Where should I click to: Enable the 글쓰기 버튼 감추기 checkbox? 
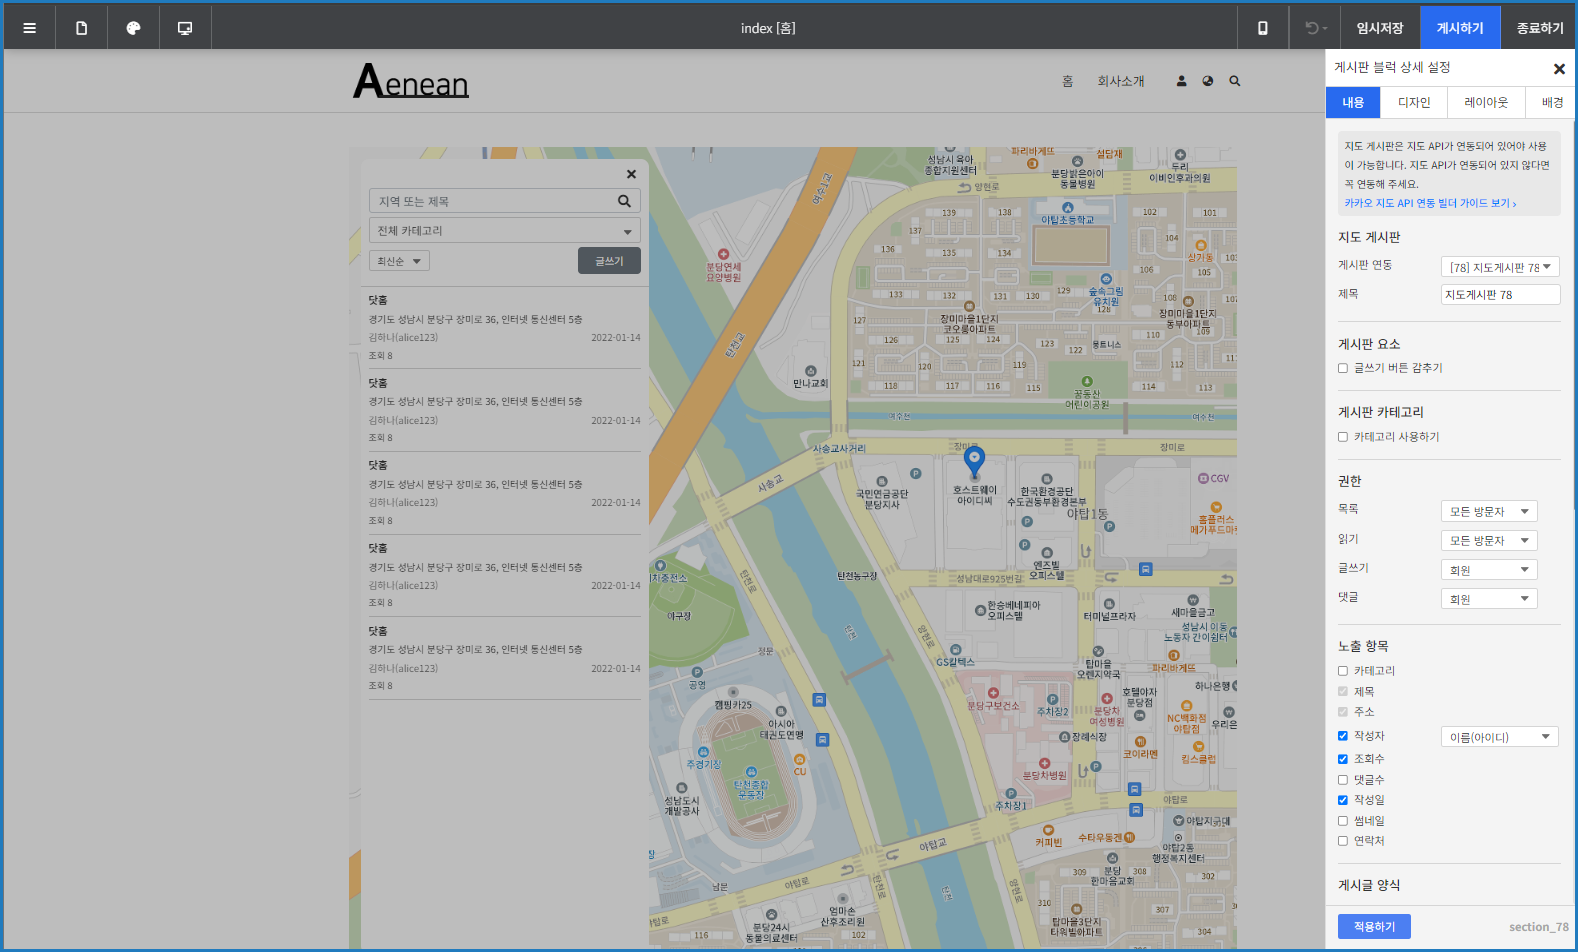tap(1343, 368)
